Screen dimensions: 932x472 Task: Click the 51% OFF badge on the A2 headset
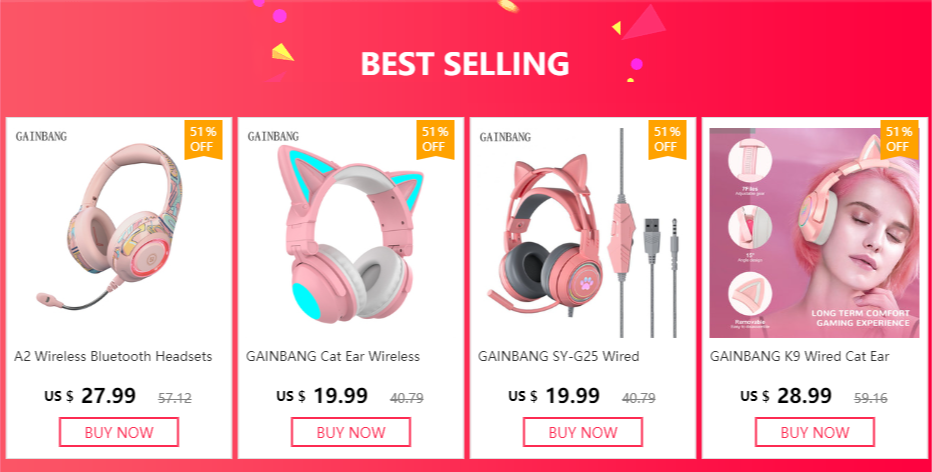pyautogui.click(x=203, y=140)
